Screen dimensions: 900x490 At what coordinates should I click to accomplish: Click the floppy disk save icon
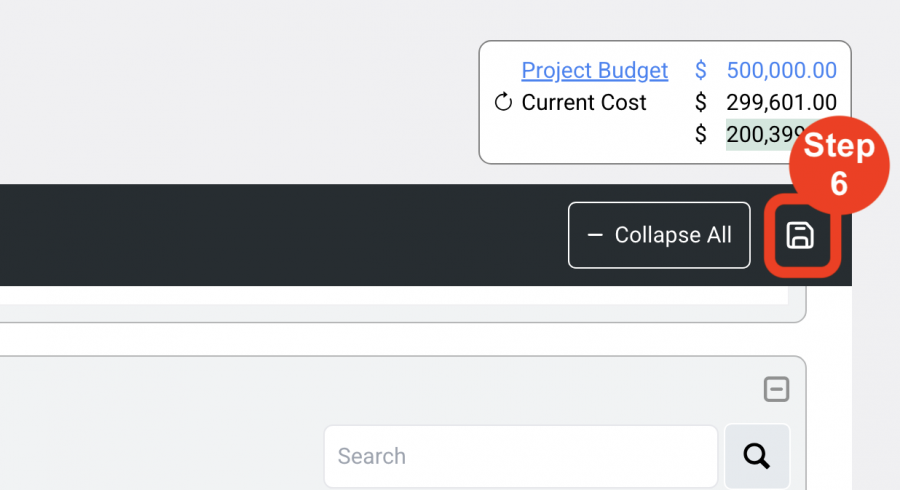coord(800,235)
